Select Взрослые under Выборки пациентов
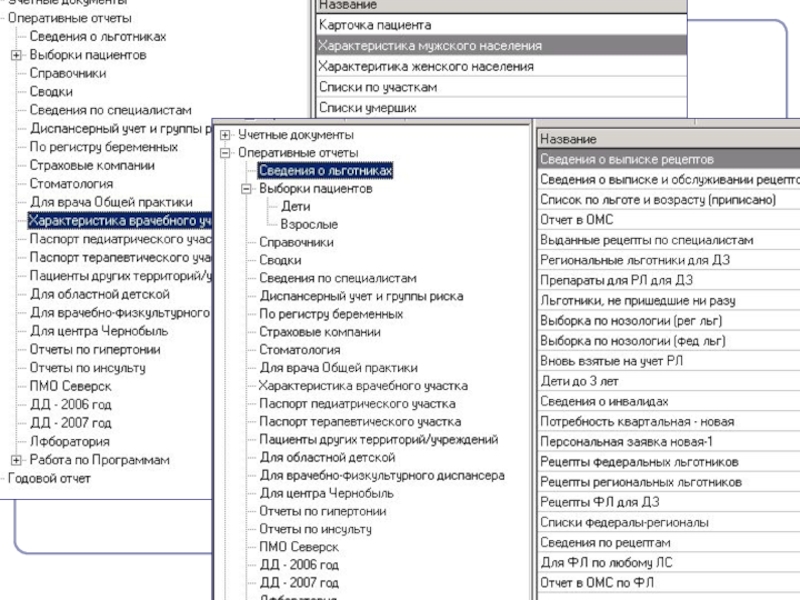 coord(309,224)
